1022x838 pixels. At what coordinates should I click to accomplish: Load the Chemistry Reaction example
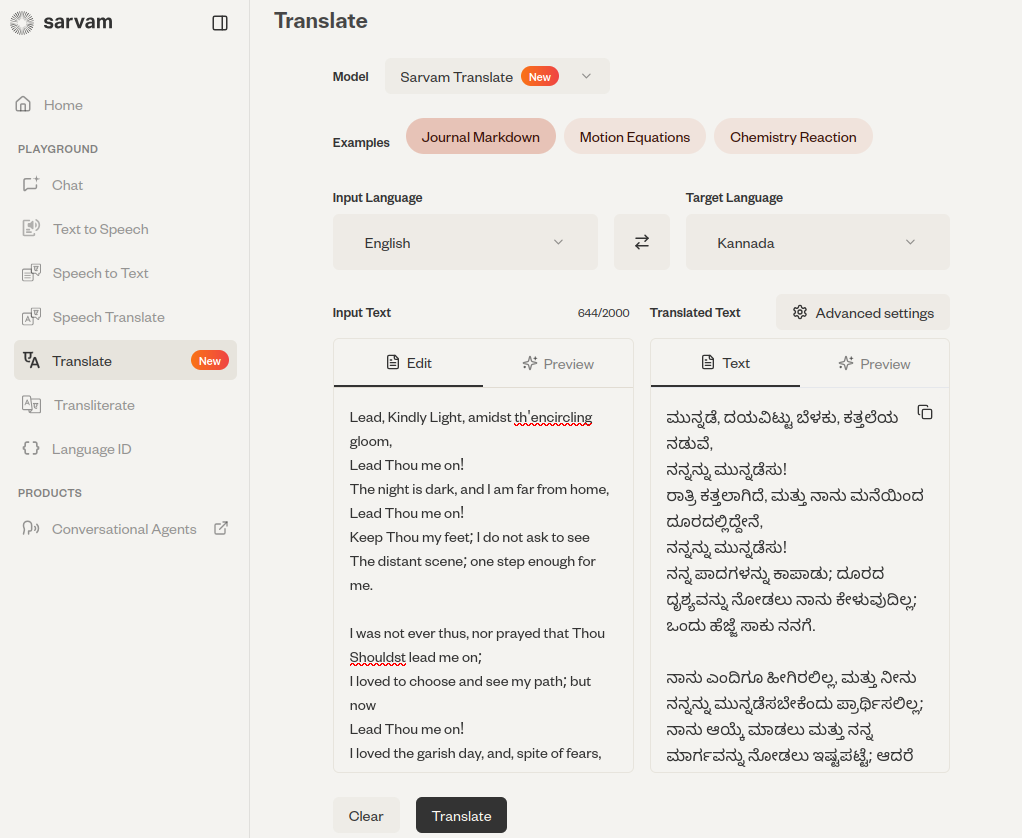pyautogui.click(x=793, y=136)
